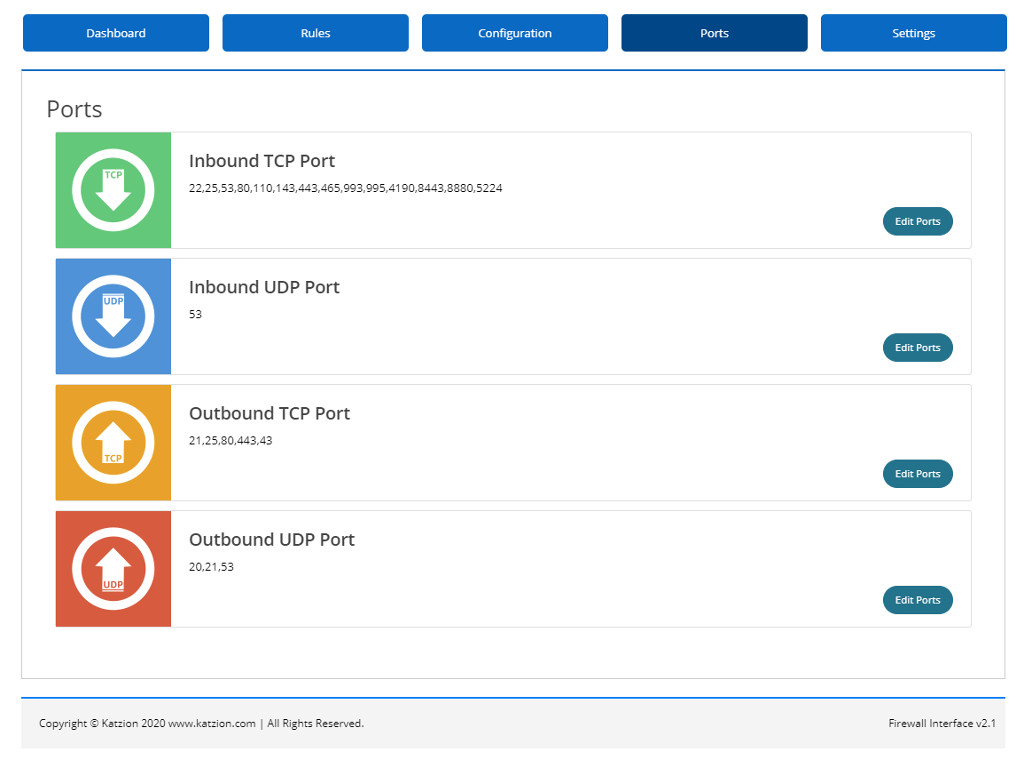Edit Ports for Inbound TCP Port
The width and height of the screenshot is (1024, 768).
point(917,221)
